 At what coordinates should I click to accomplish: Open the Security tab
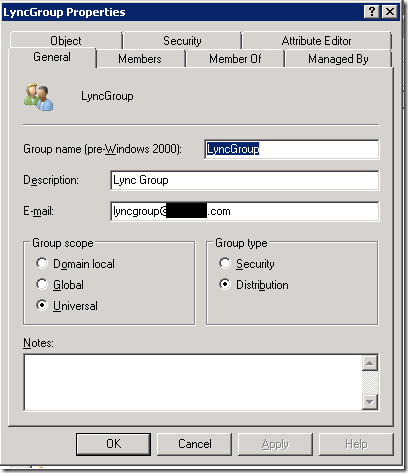(182, 41)
